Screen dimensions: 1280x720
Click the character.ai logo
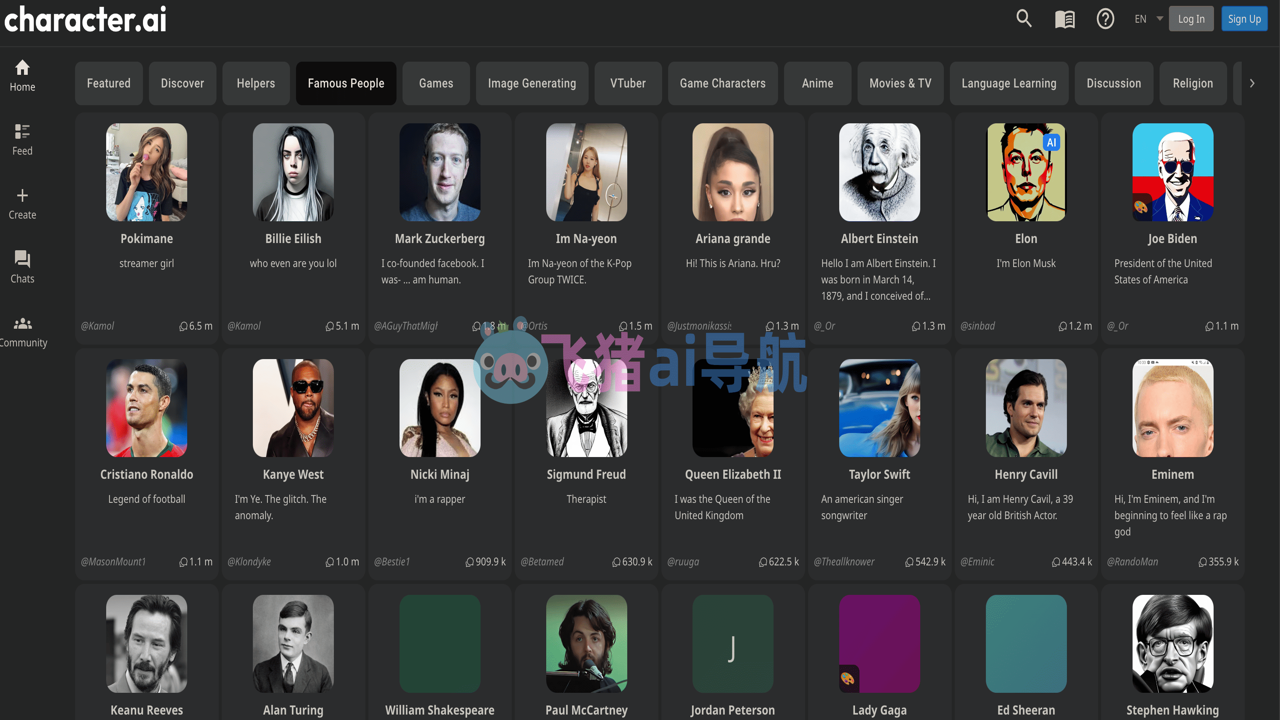click(x=86, y=19)
